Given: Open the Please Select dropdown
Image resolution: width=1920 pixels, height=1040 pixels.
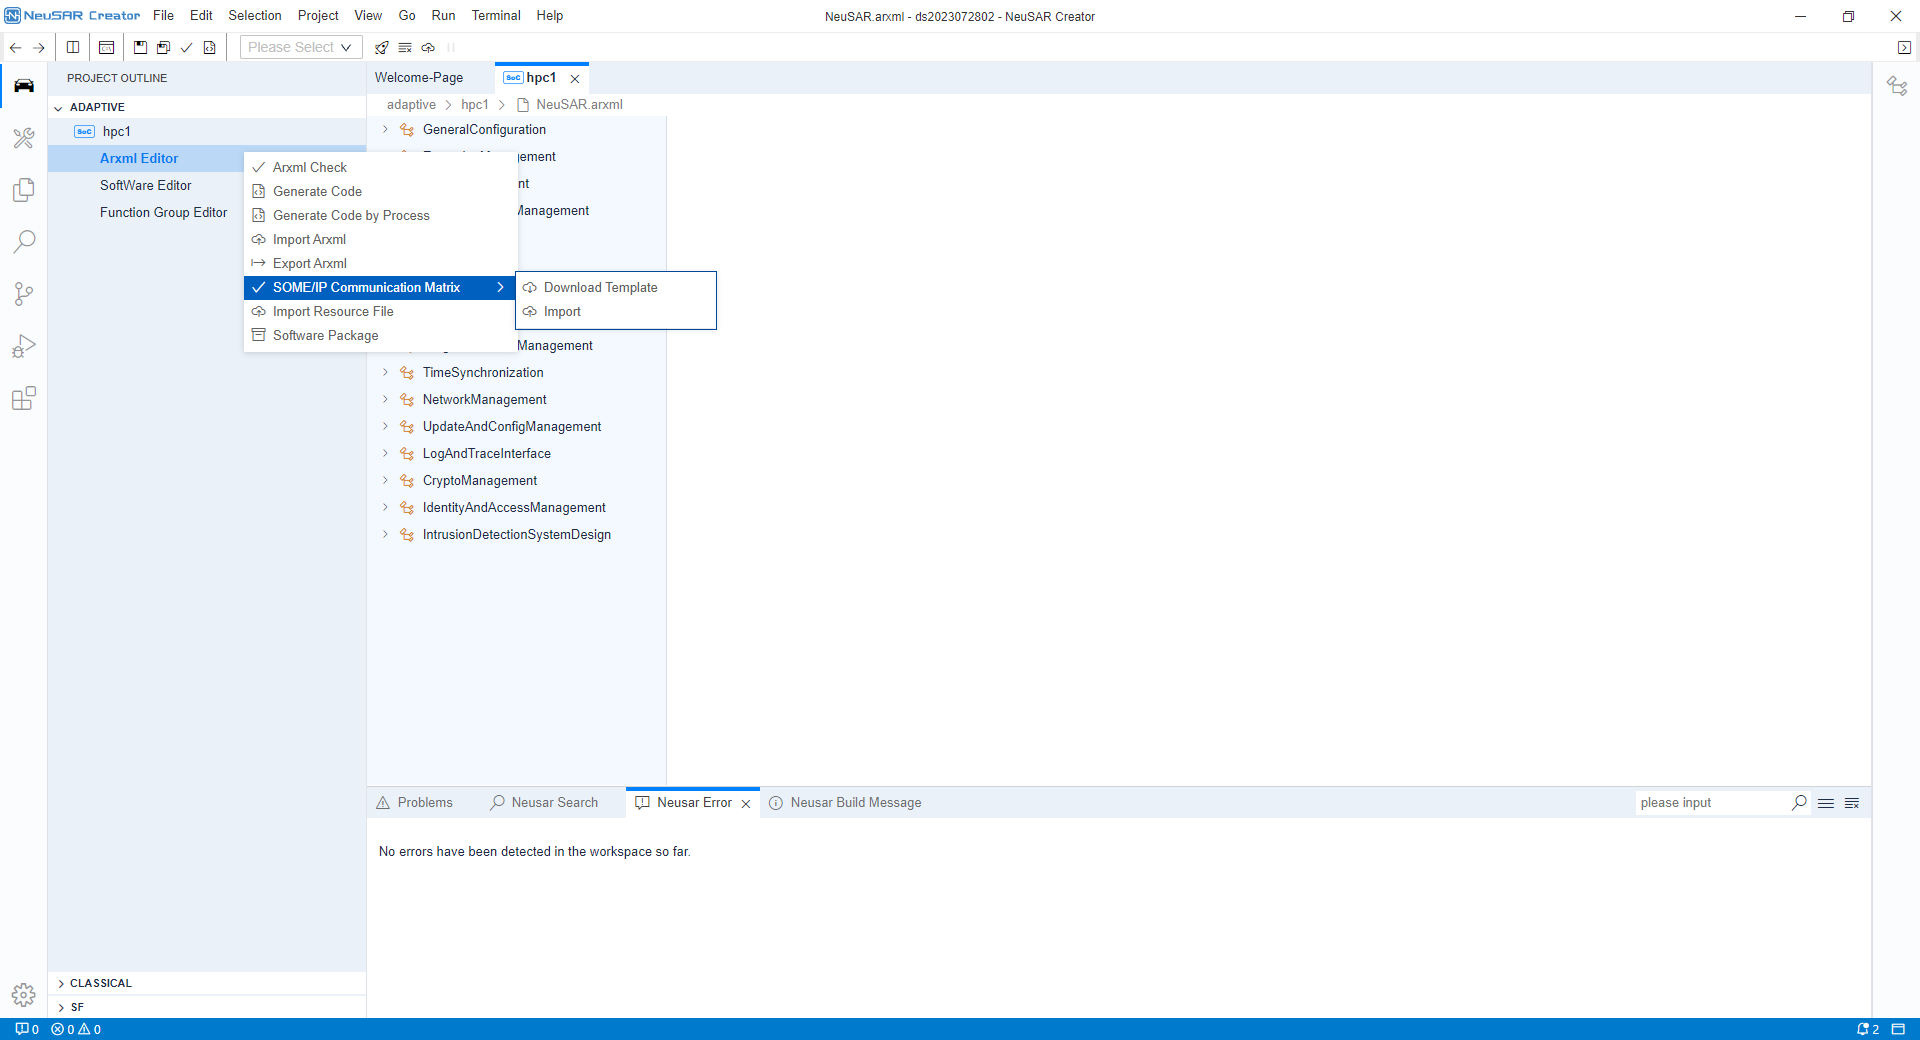Looking at the screenshot, I should click(x=300, y=48).
